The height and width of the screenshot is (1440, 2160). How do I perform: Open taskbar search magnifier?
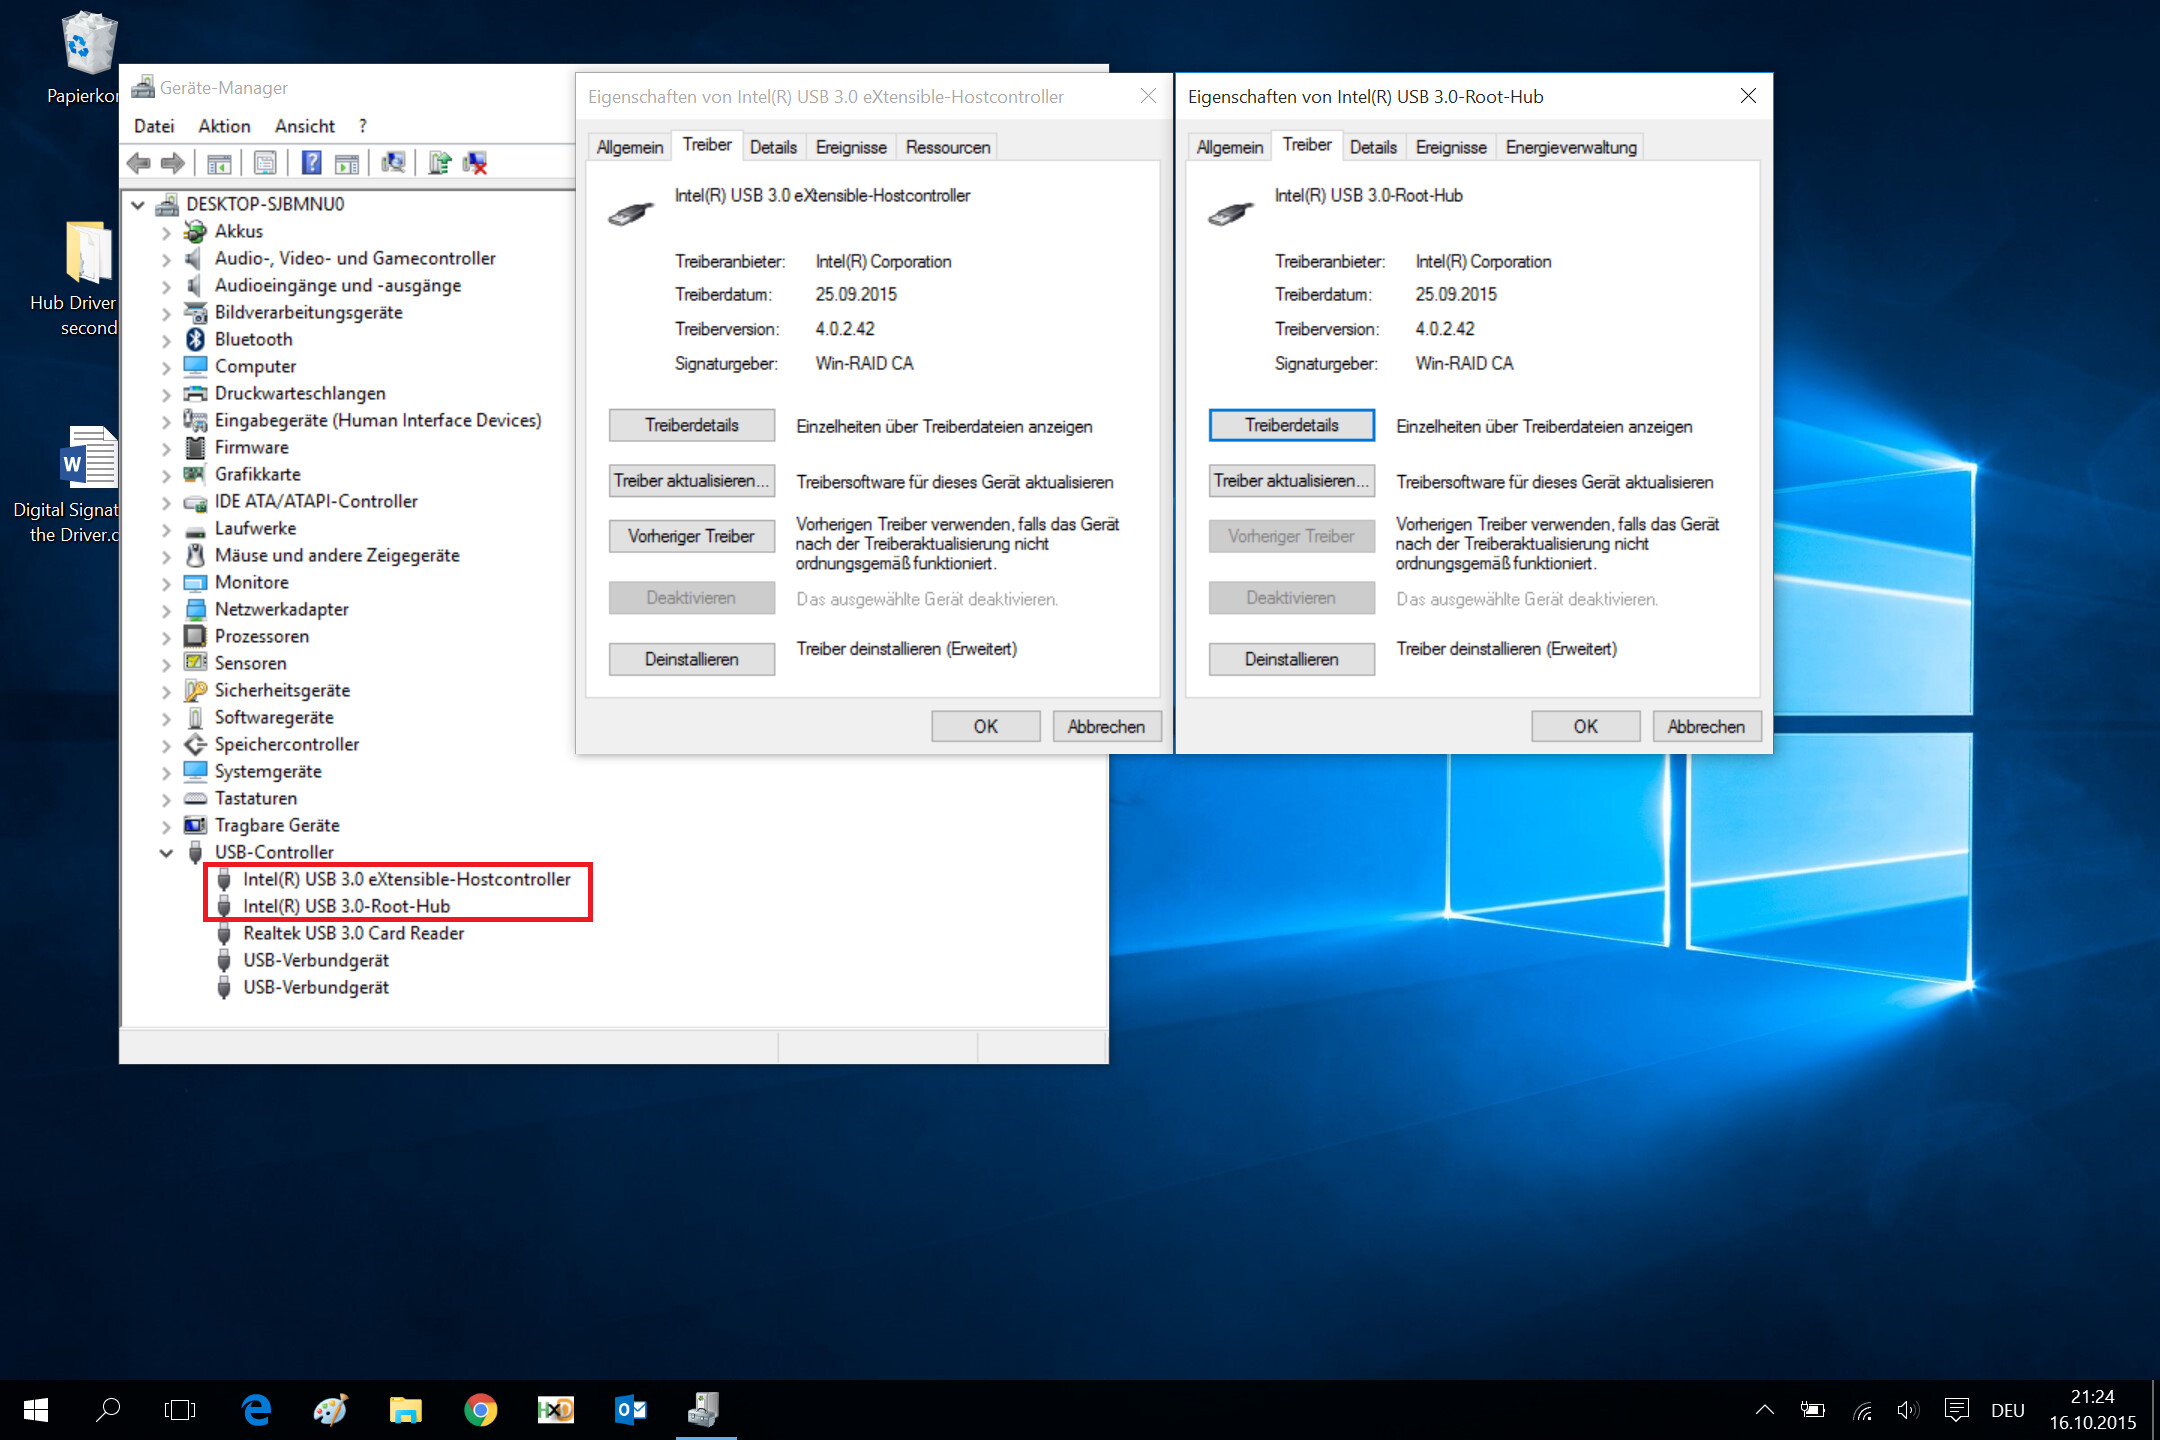107,1410
